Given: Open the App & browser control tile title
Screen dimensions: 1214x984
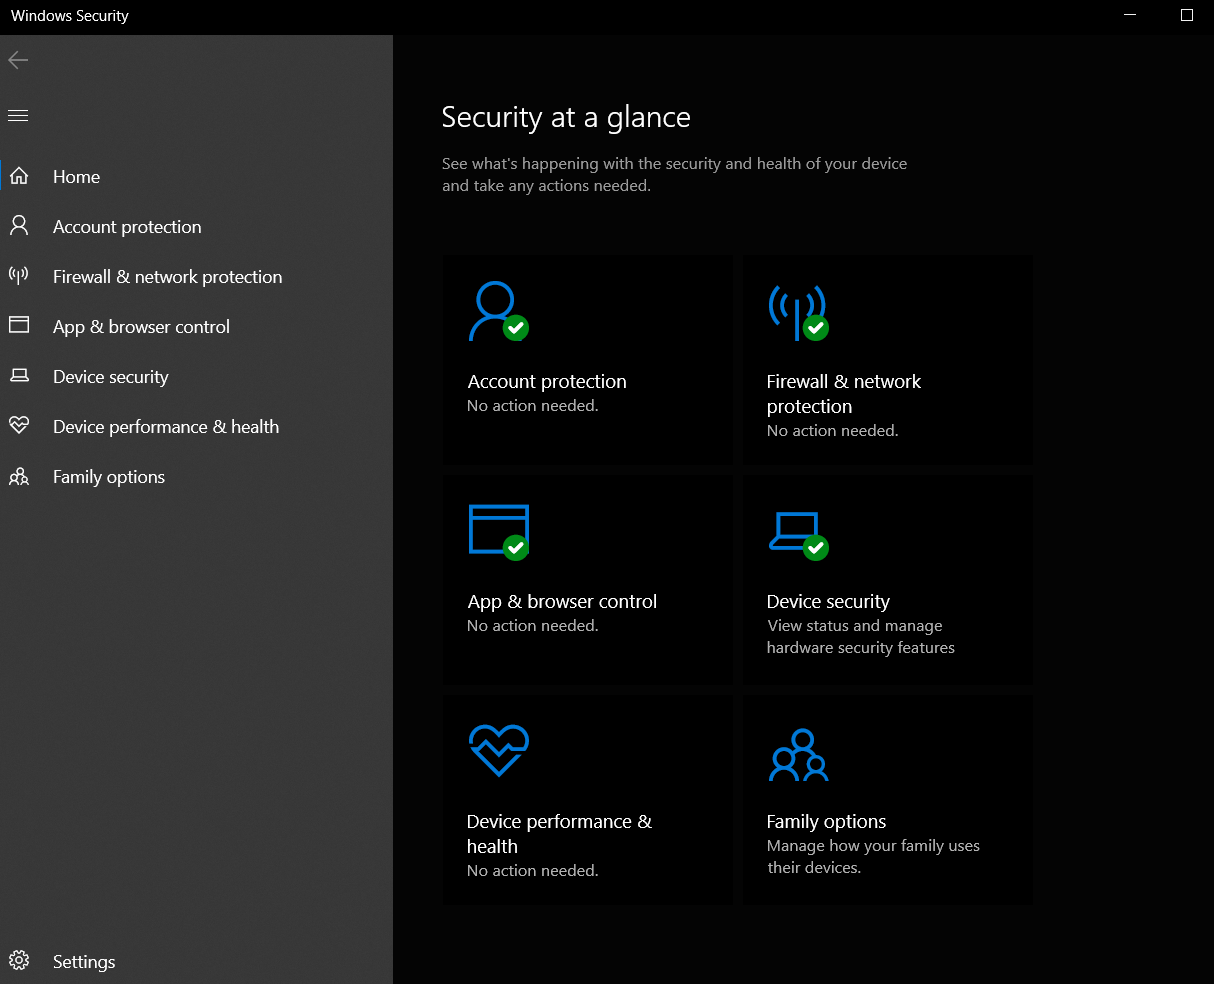Looking at the screenshot, I should [x=562, y=601].
